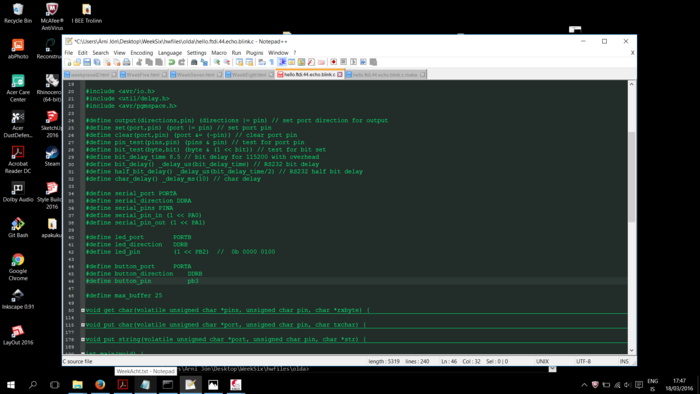This screenshot has width=700, height=394.
Task: Click the Copy toolbar icon
Action: click(149, 62)
